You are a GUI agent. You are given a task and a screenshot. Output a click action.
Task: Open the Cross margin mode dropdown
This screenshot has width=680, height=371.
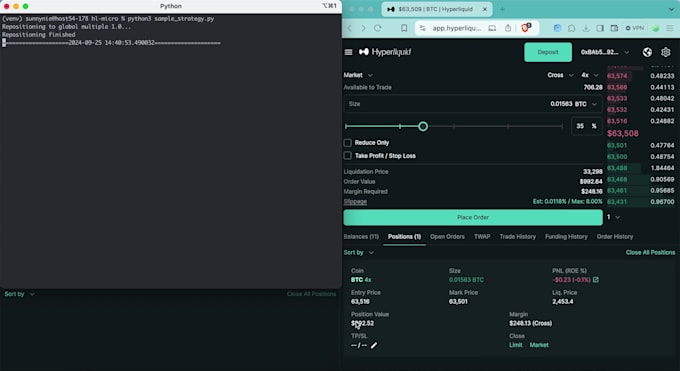pyautogui.click(x=560, y=75)
